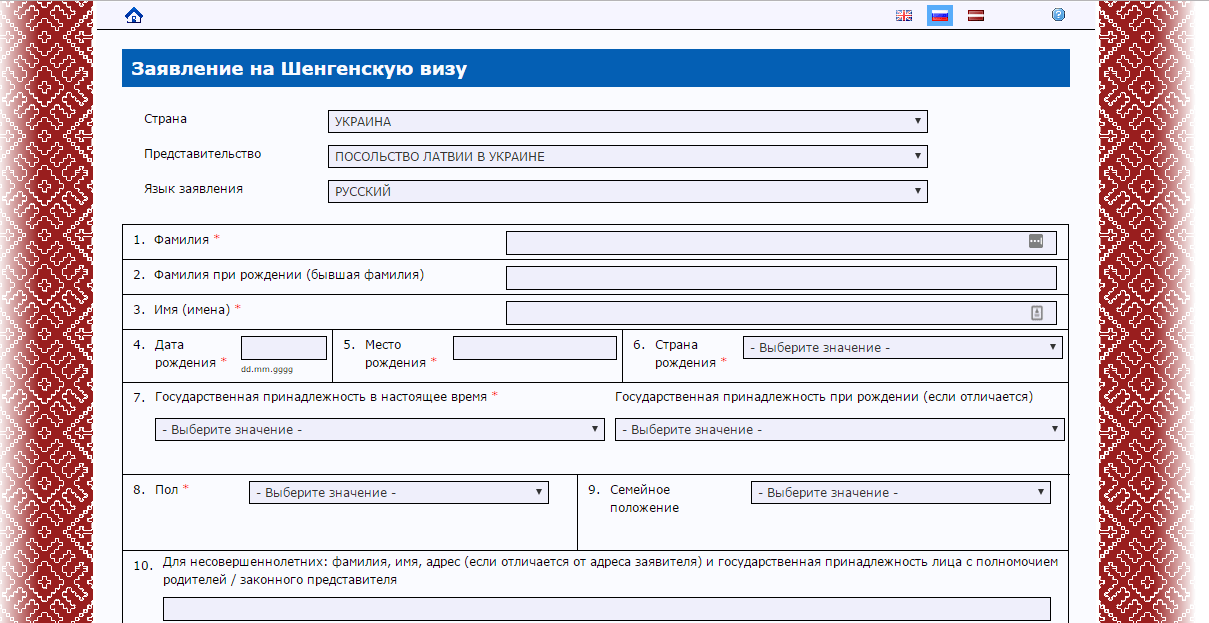Open help via the blue question mark
This screenshot has width=1209, height=623.
click(1058, 15)
